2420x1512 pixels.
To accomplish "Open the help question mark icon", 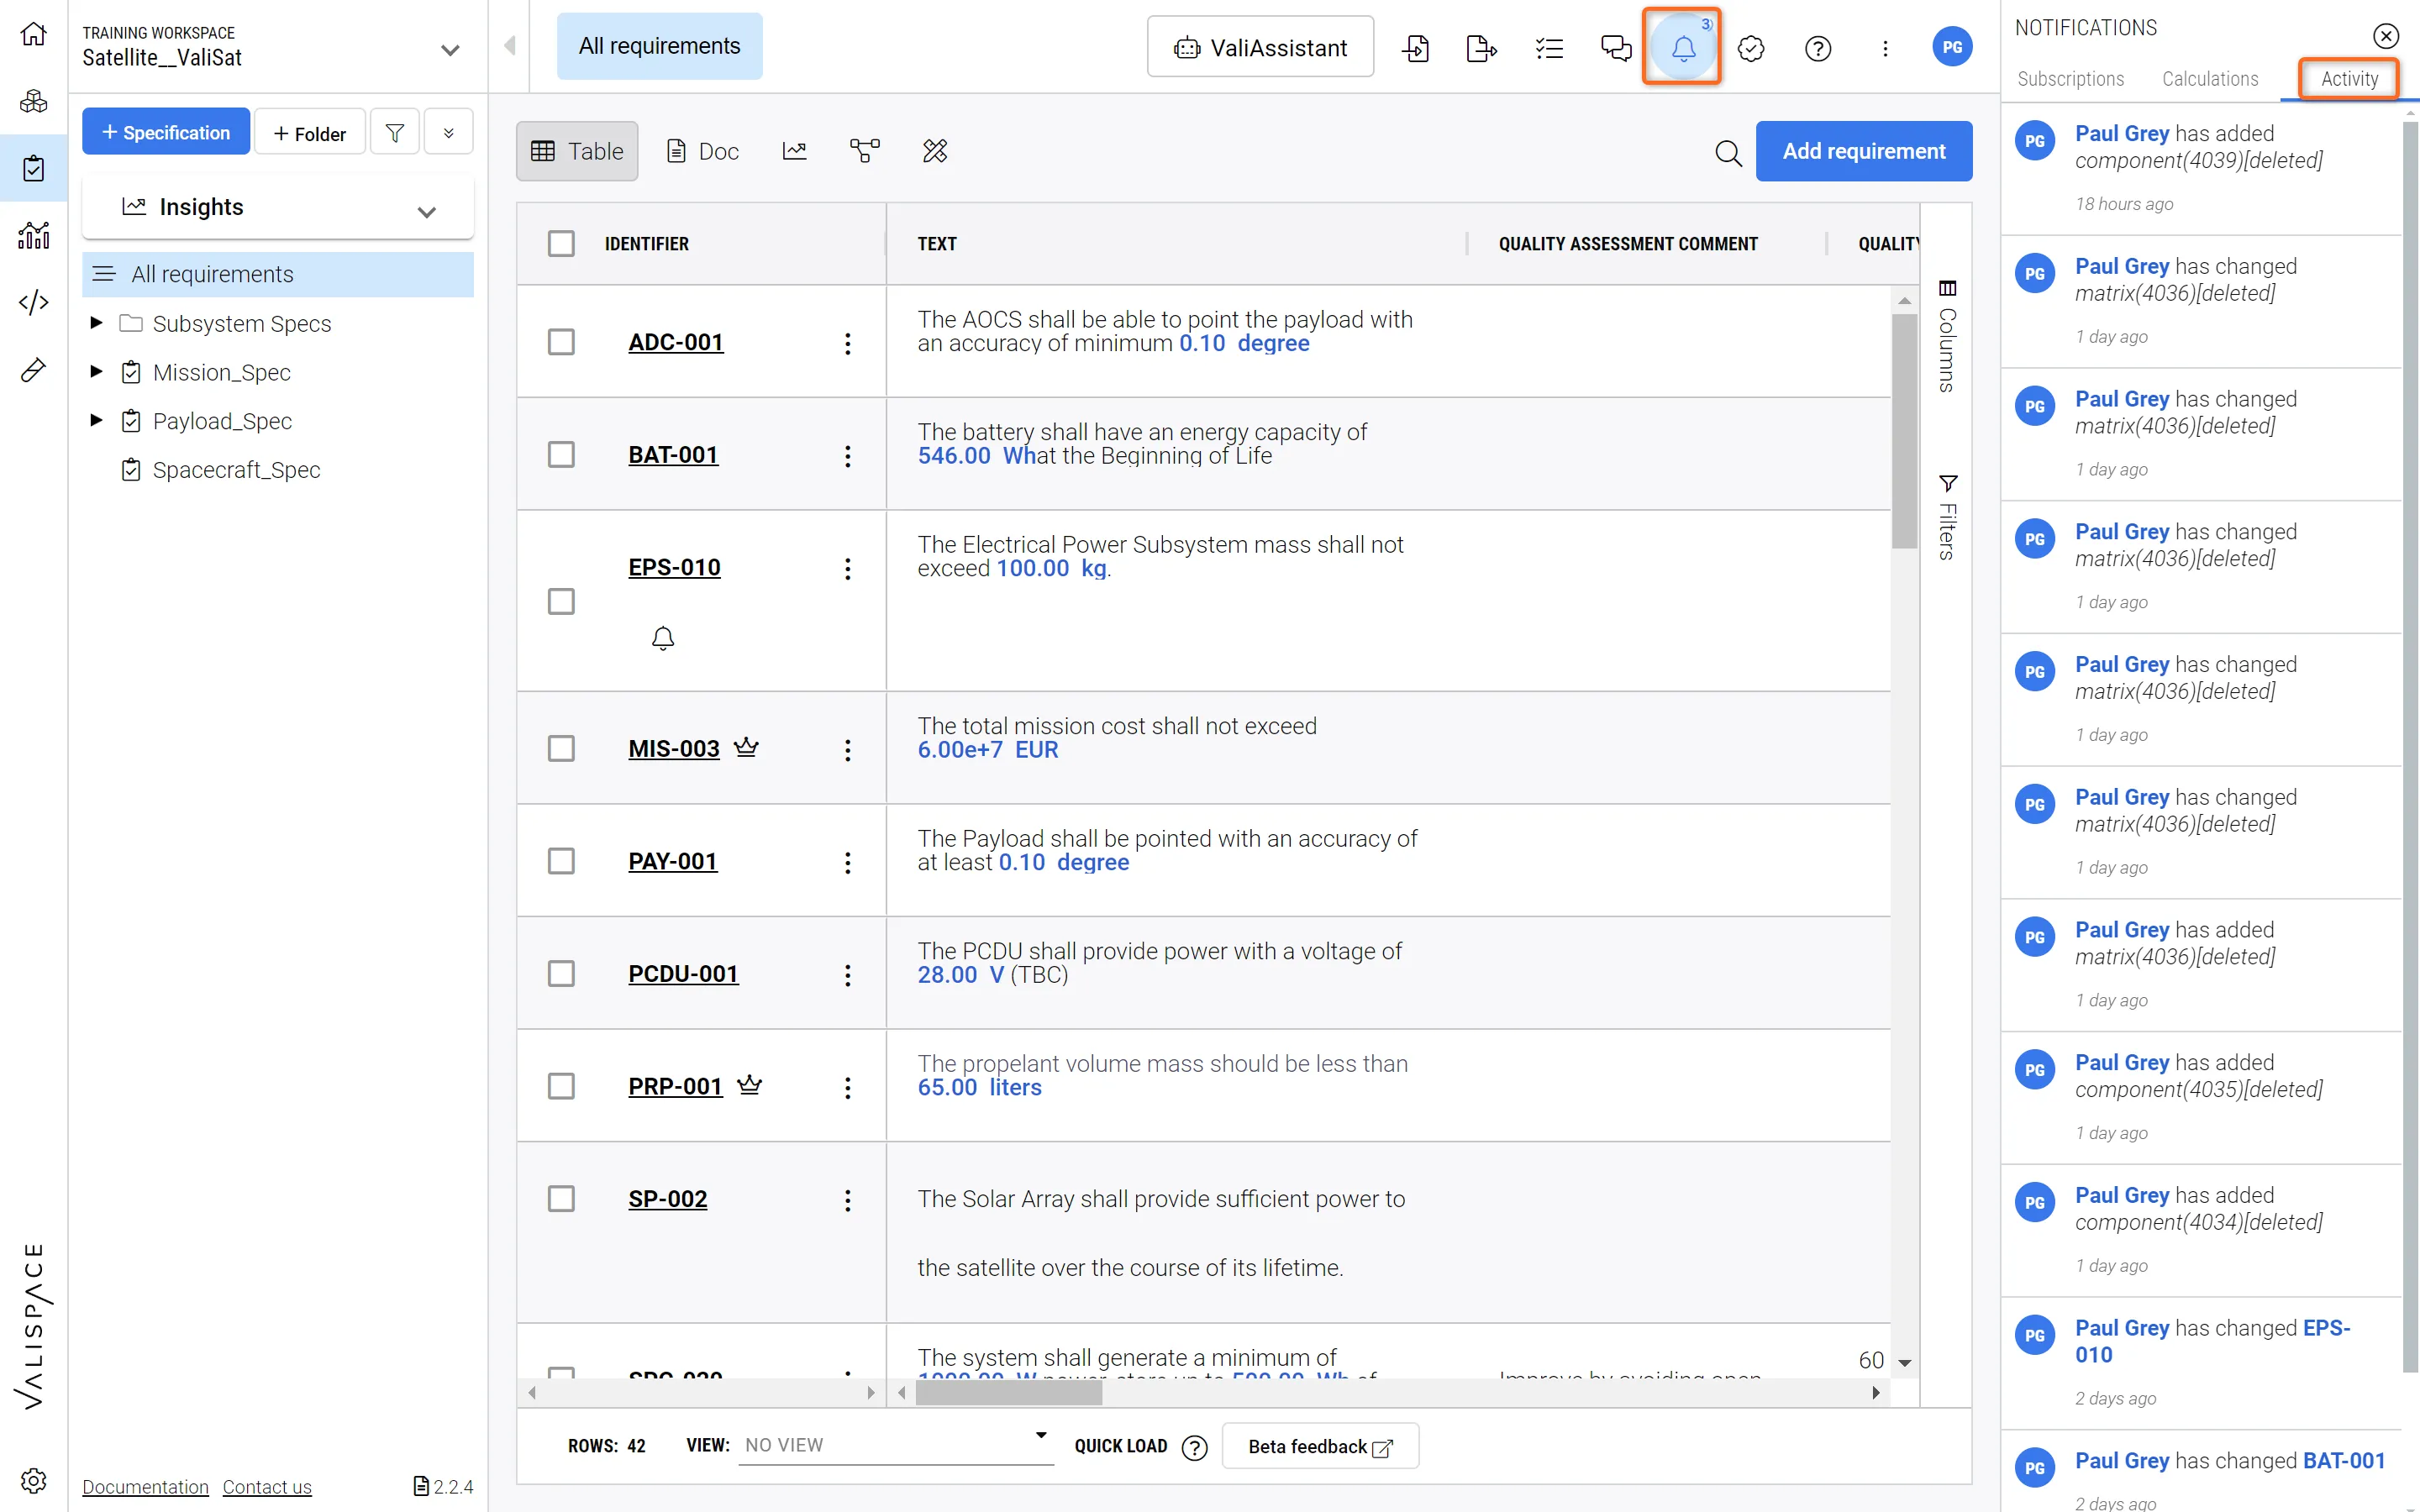I will tap(1817, 47).
